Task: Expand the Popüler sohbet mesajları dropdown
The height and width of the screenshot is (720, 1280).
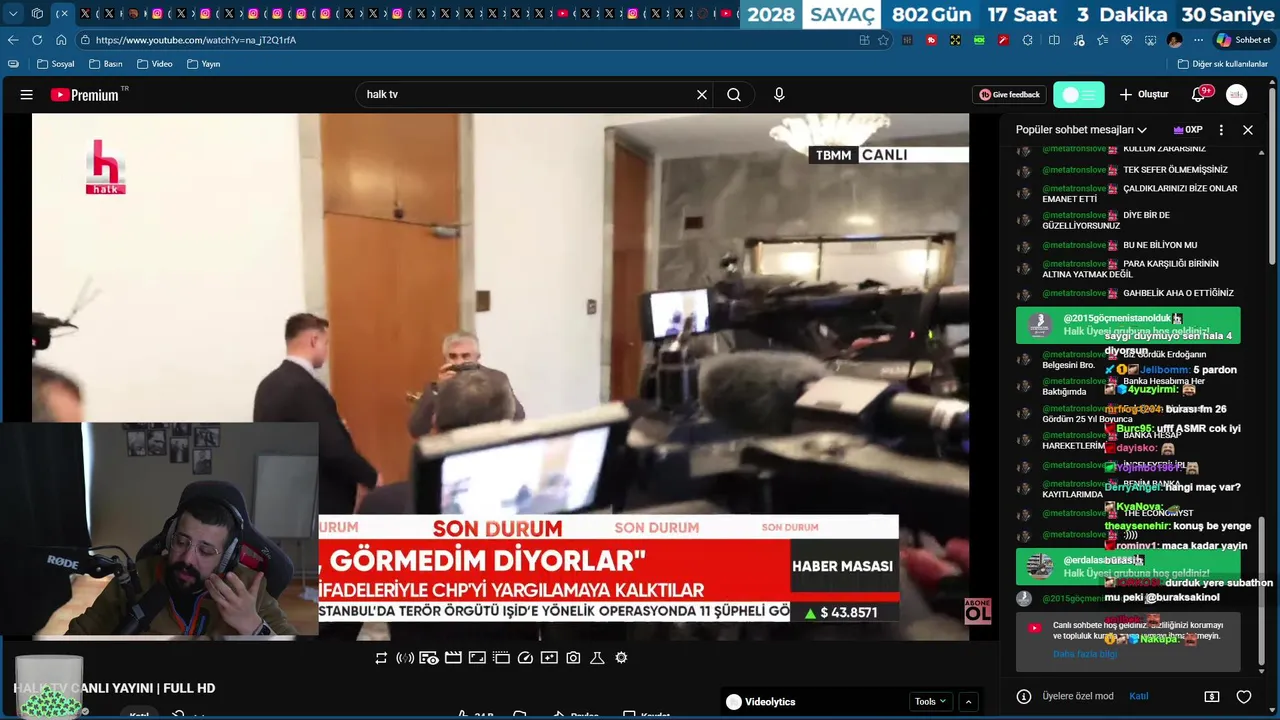Action: tap(1081, 130)
